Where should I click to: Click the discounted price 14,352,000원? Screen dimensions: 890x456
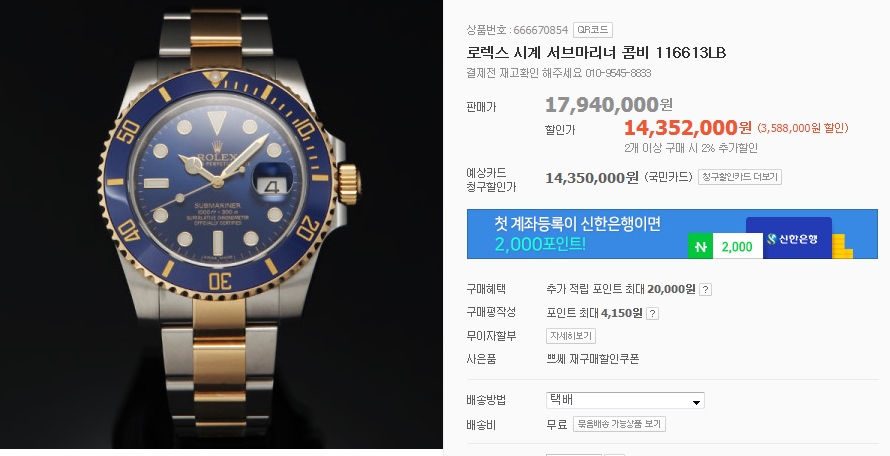tap(687, 127)
